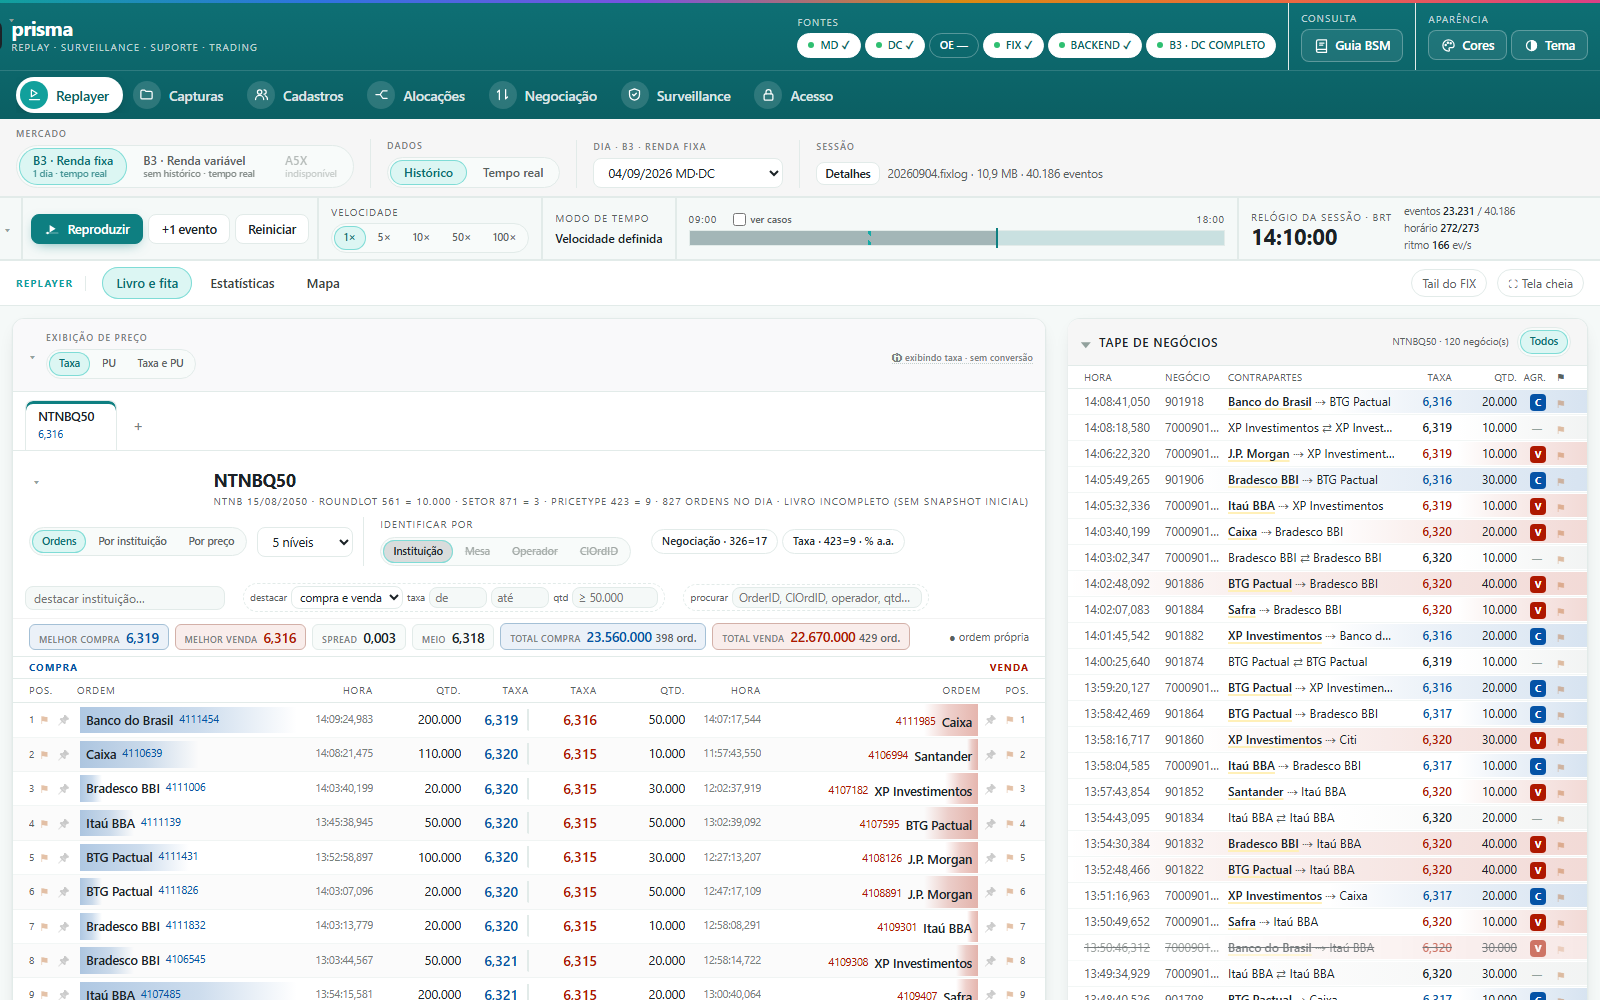The image size is (1600, 1000).
Task: Pin the Caixa 4110639 buy order
Action: pos(64,754)
